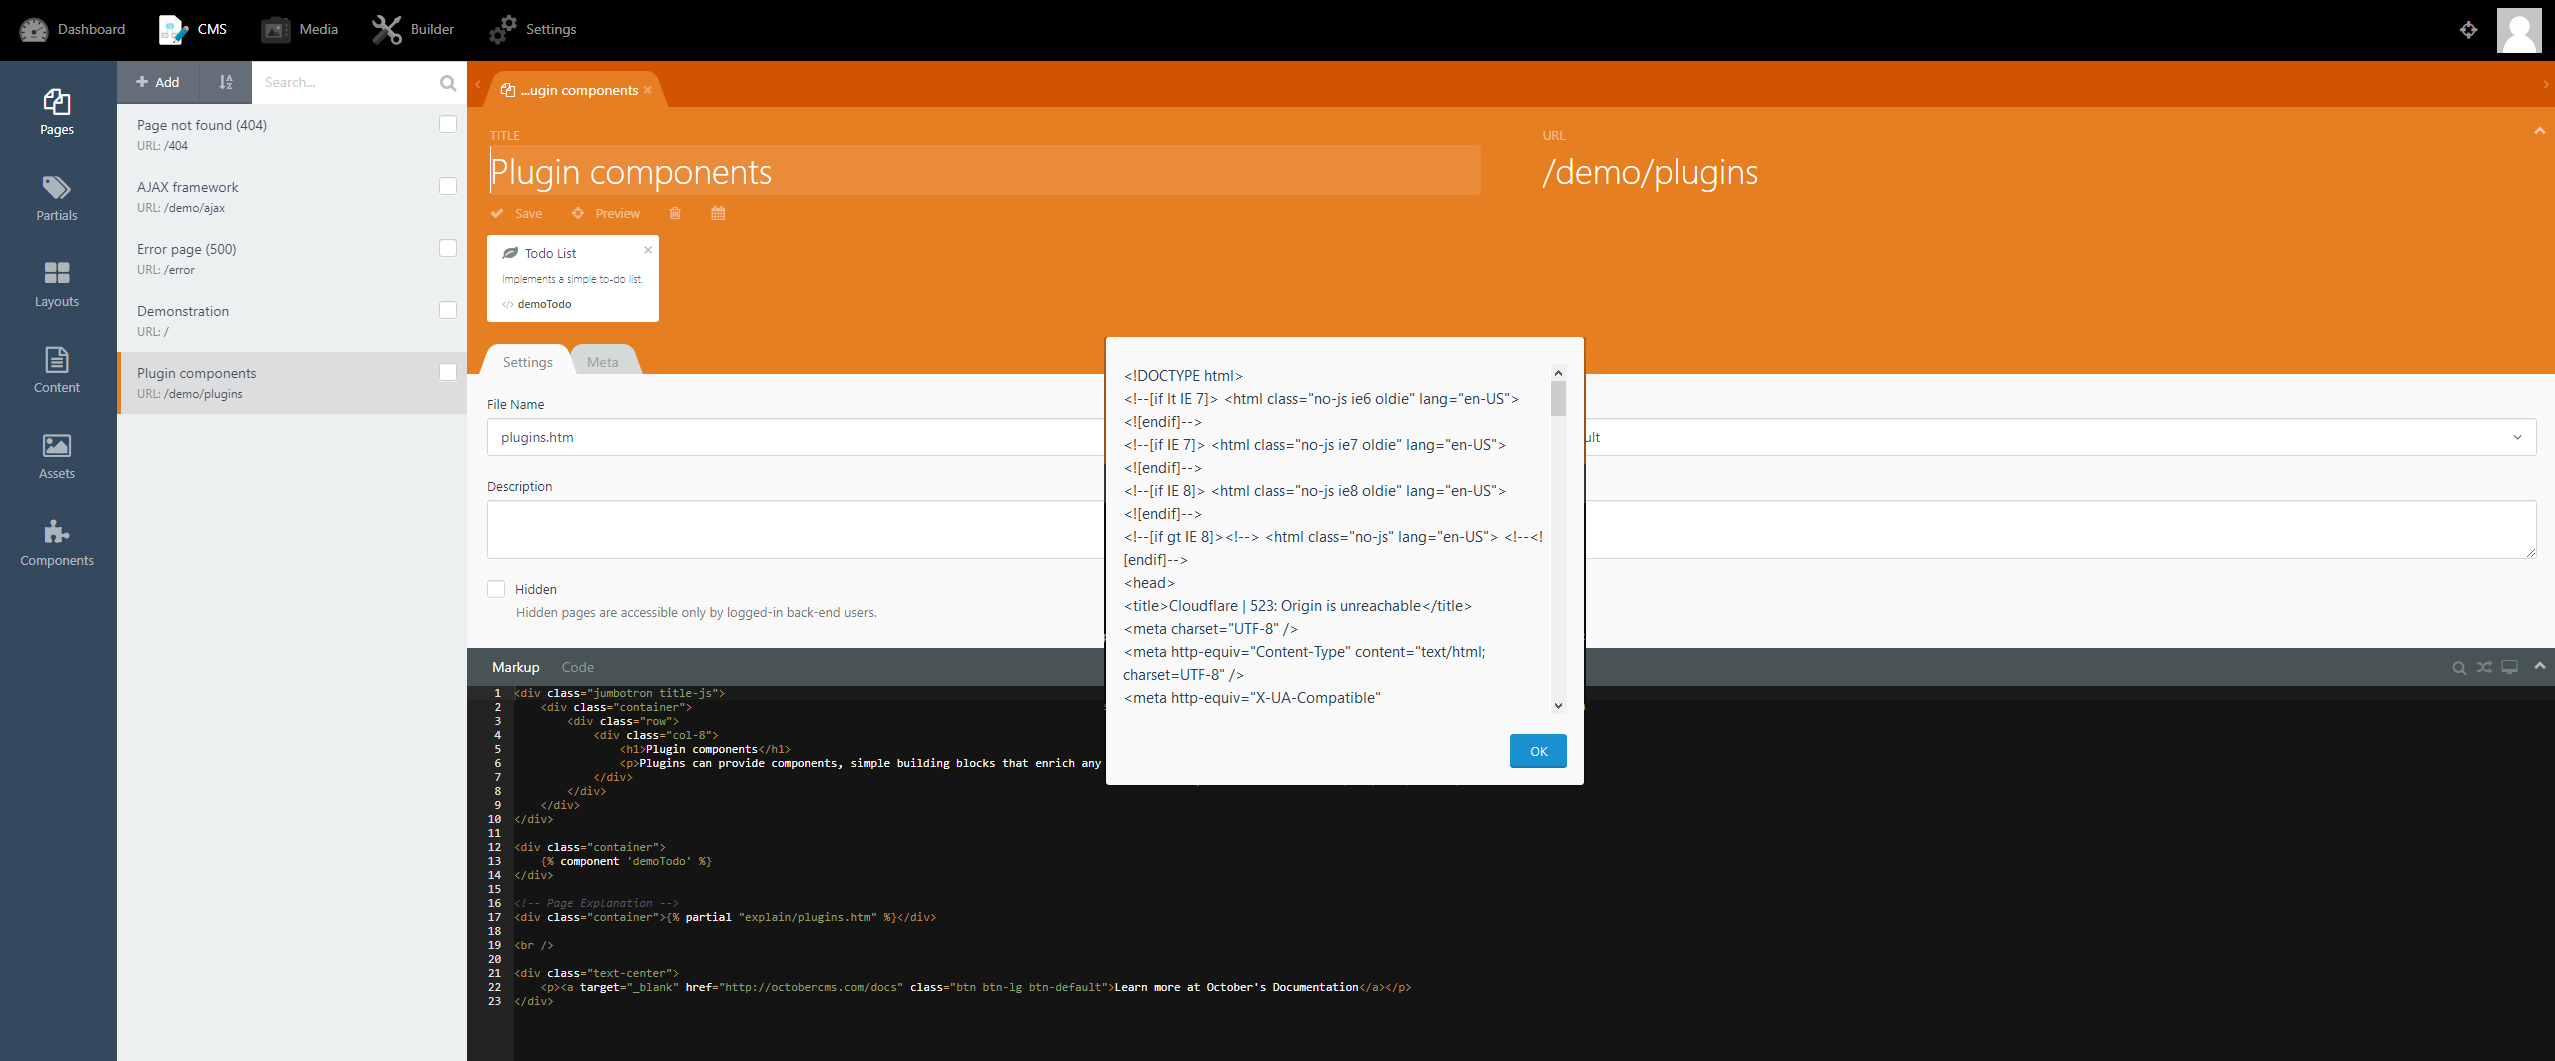Open the Builder tools
Image resolution: width=2555 pixels, height=1061 pixels.
coord(413,29)
